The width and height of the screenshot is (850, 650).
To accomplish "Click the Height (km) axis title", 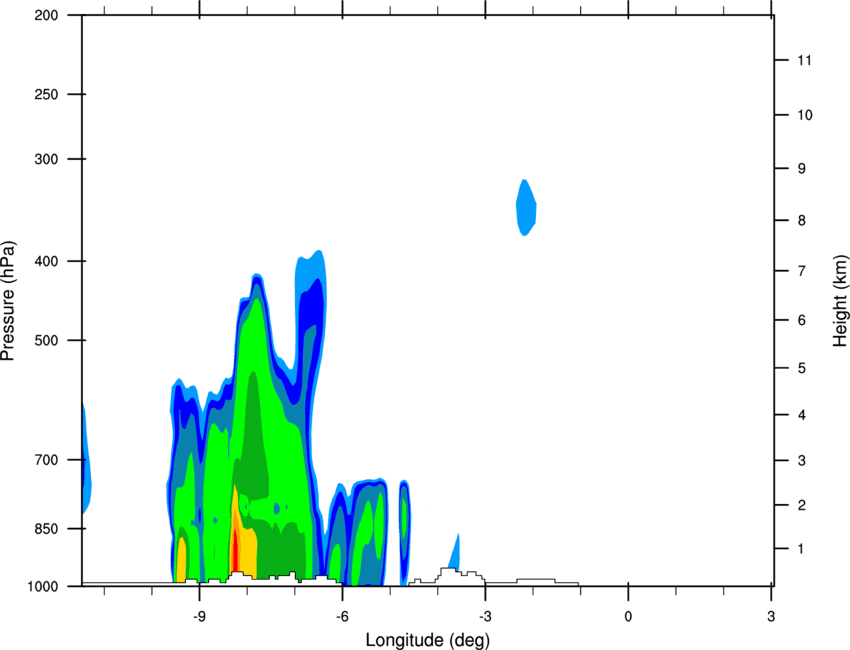I will pos(840,301).
